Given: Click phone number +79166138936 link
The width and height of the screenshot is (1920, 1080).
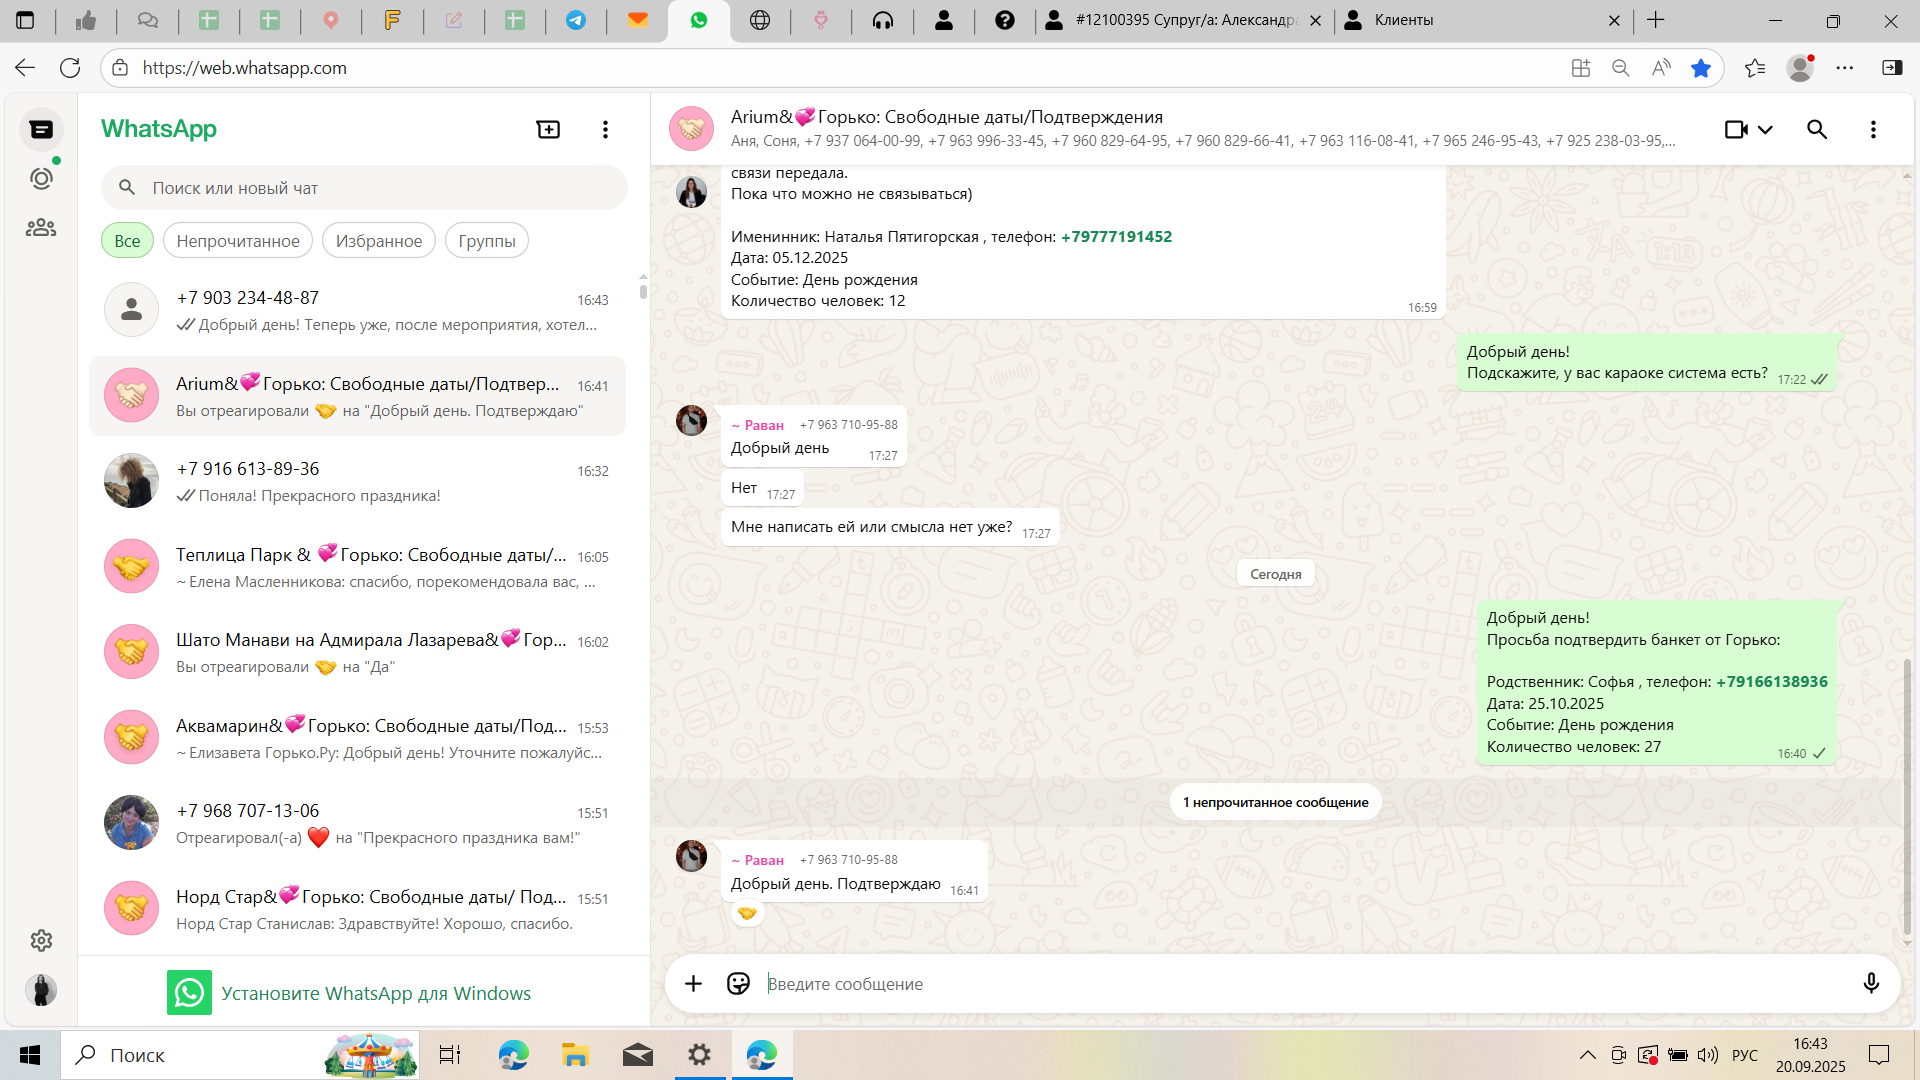Looking at the screenshot, I should click(1771, 682).
